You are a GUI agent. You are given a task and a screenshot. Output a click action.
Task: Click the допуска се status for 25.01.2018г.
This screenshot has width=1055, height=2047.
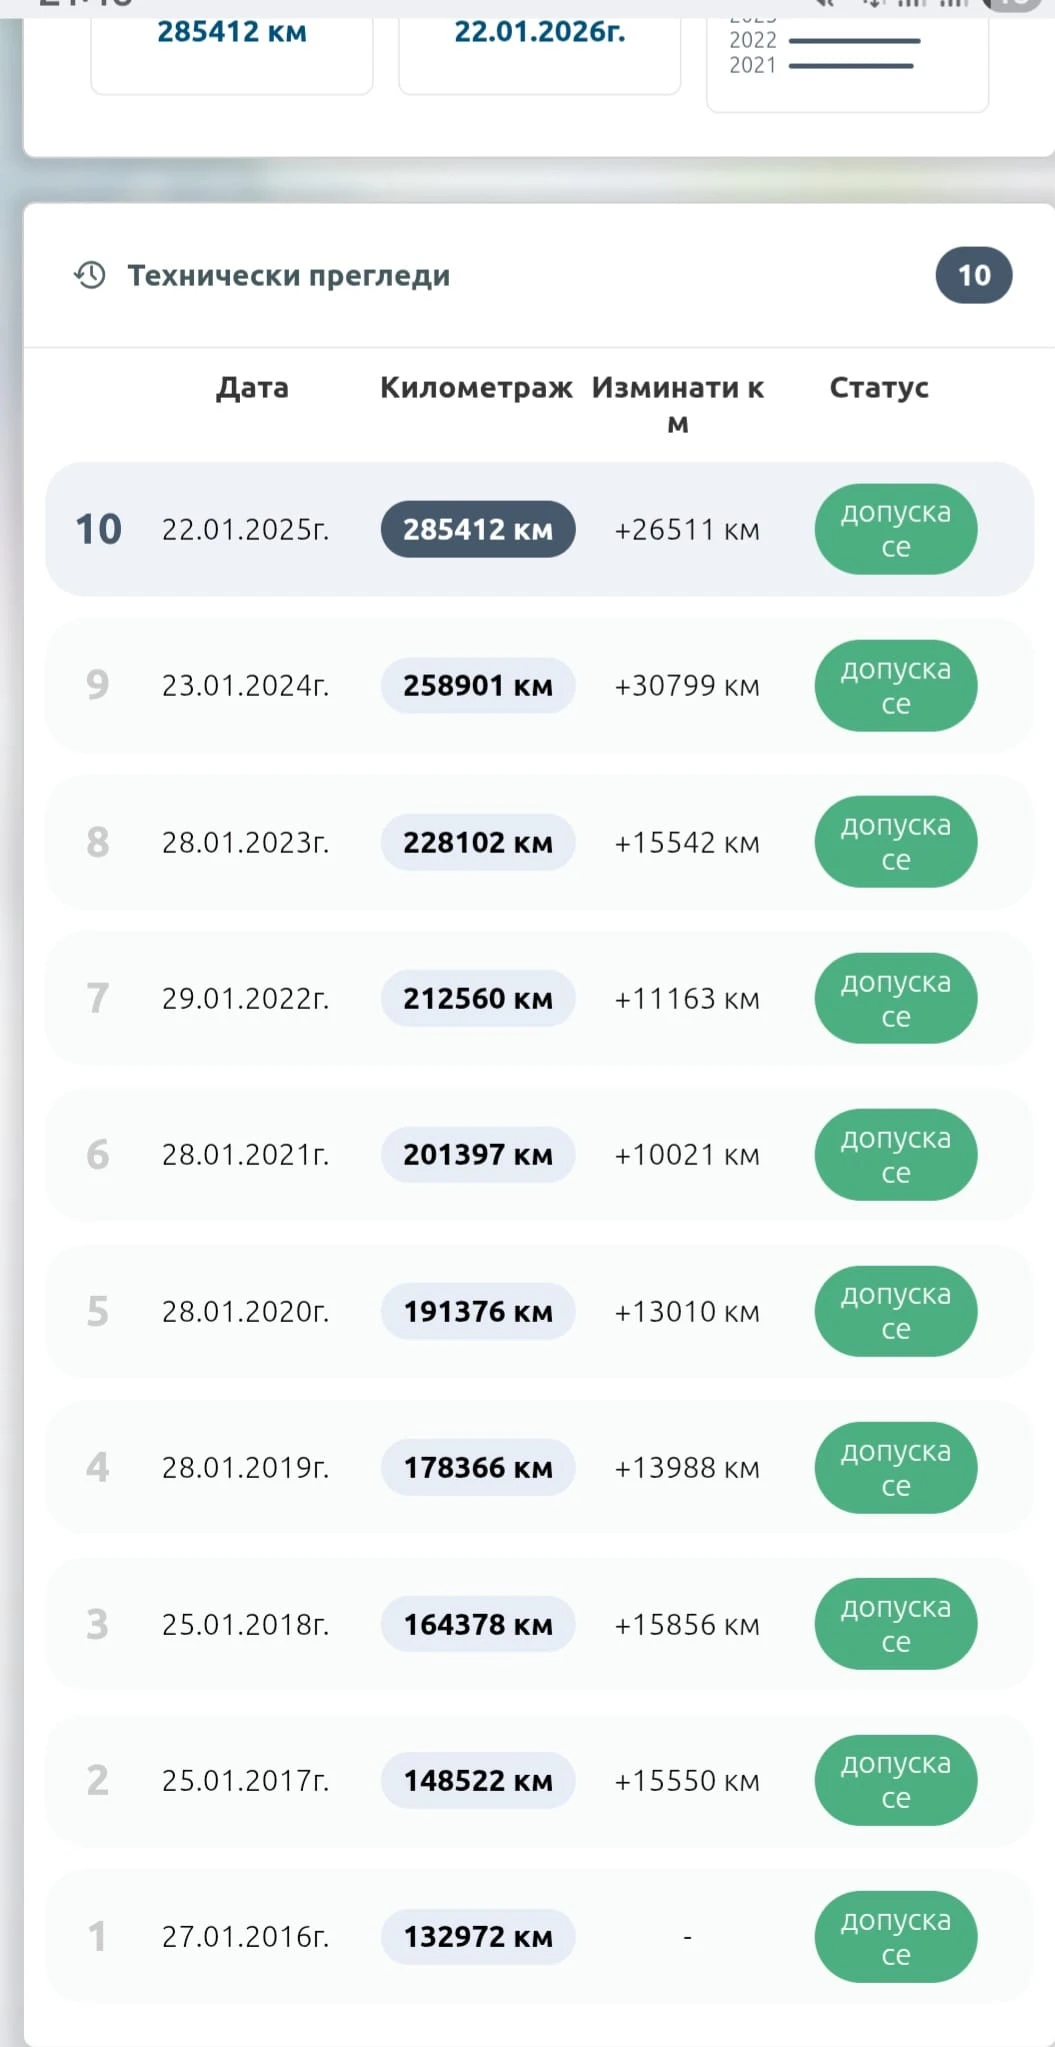[895, 1624]
